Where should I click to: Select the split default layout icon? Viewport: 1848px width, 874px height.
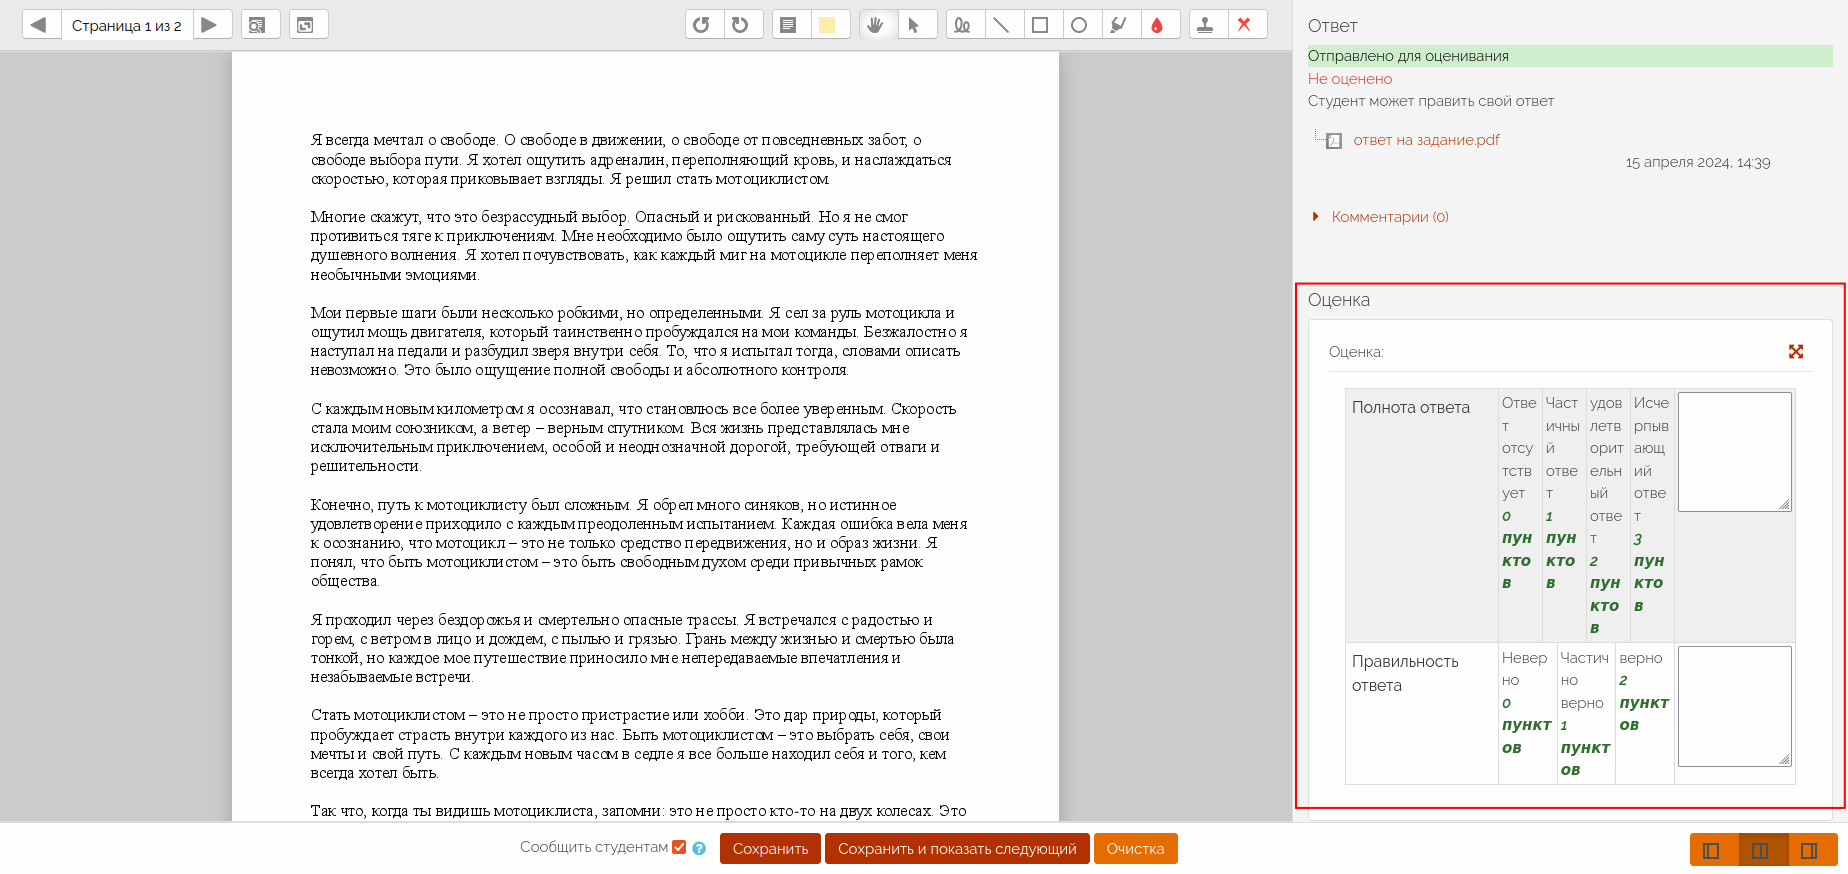(1762, 850)
